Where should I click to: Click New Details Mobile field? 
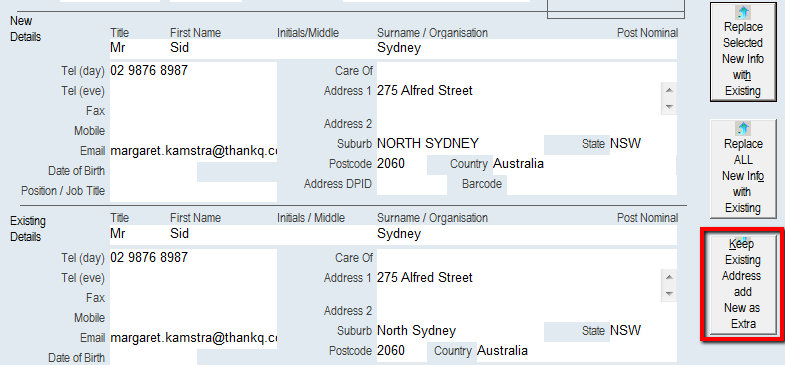193,131
